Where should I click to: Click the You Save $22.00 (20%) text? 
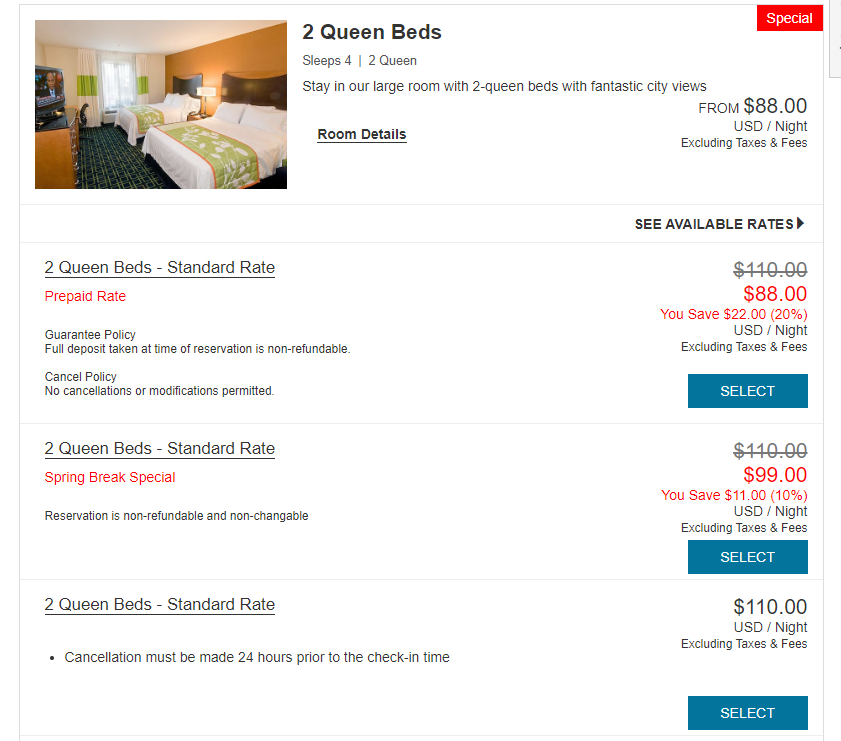coord(734,314)
